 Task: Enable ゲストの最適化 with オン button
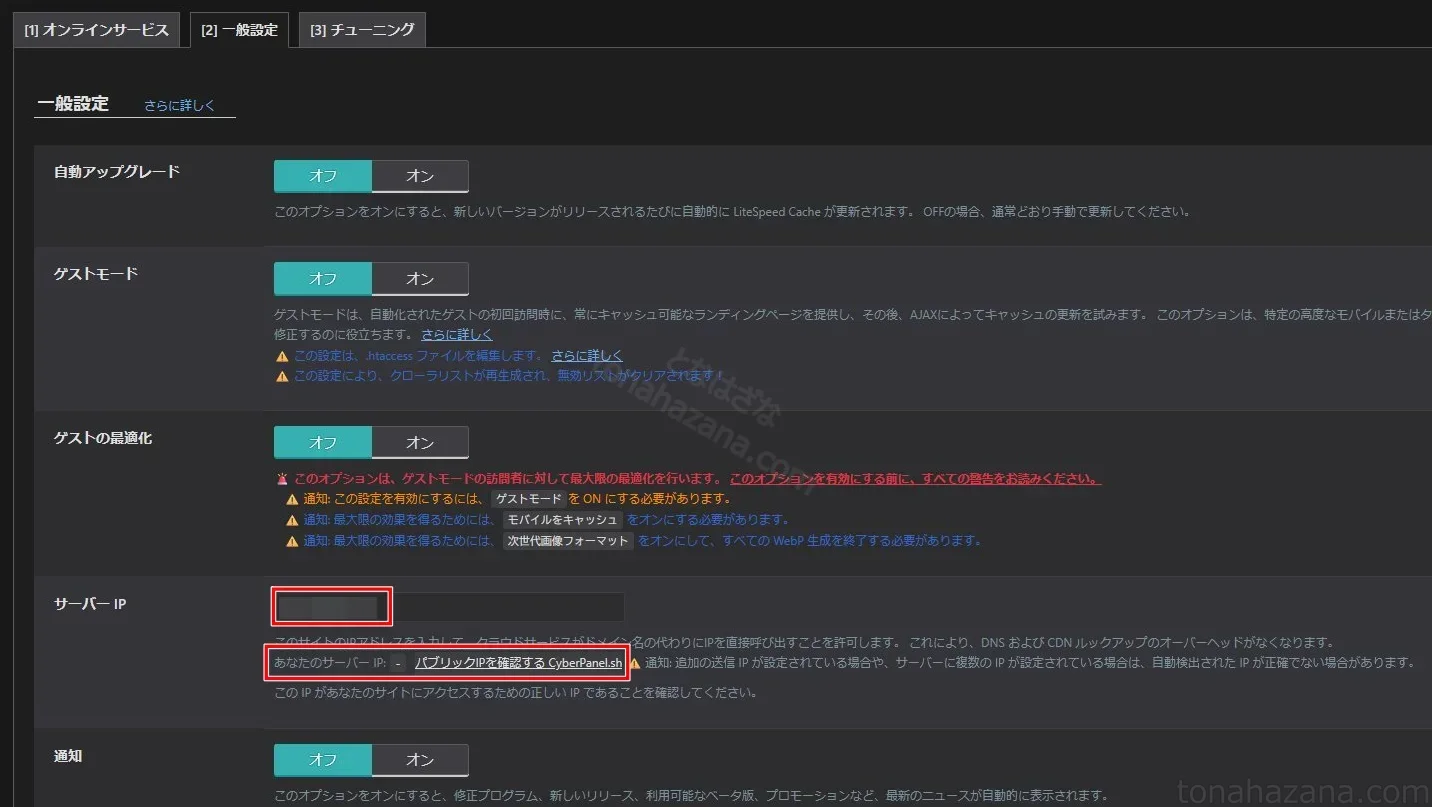point(420,442)
